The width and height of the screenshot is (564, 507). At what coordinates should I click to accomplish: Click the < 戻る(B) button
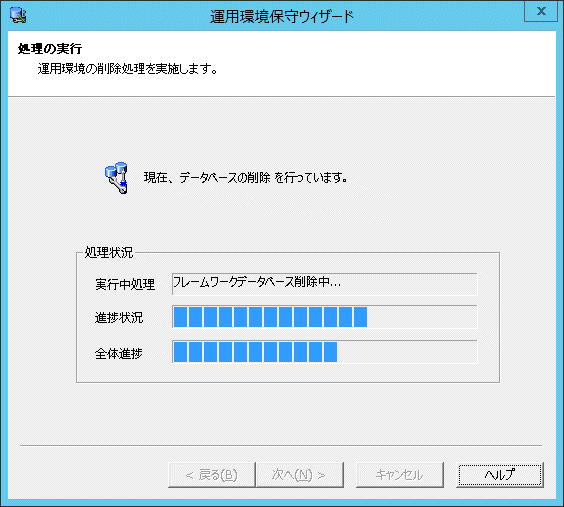pos(212,475)
